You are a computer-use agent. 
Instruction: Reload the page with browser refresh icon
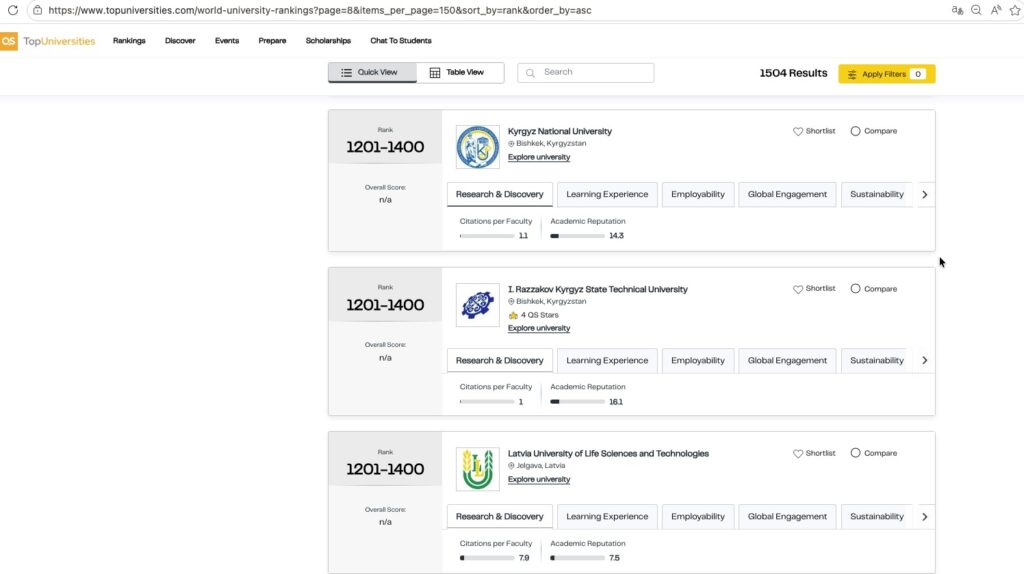coord(12,10)
